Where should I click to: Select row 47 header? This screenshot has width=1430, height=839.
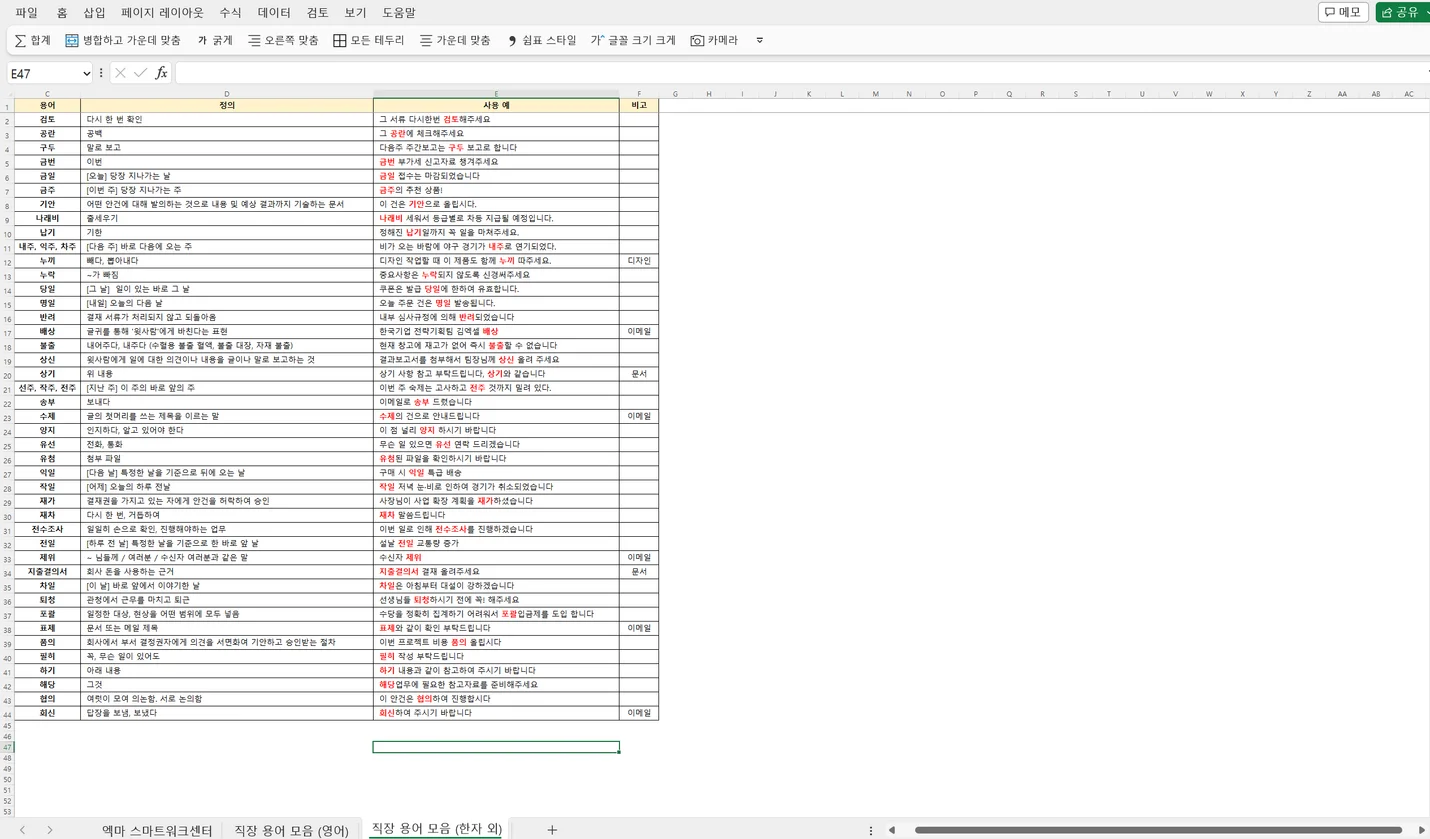tap(7, 747)
